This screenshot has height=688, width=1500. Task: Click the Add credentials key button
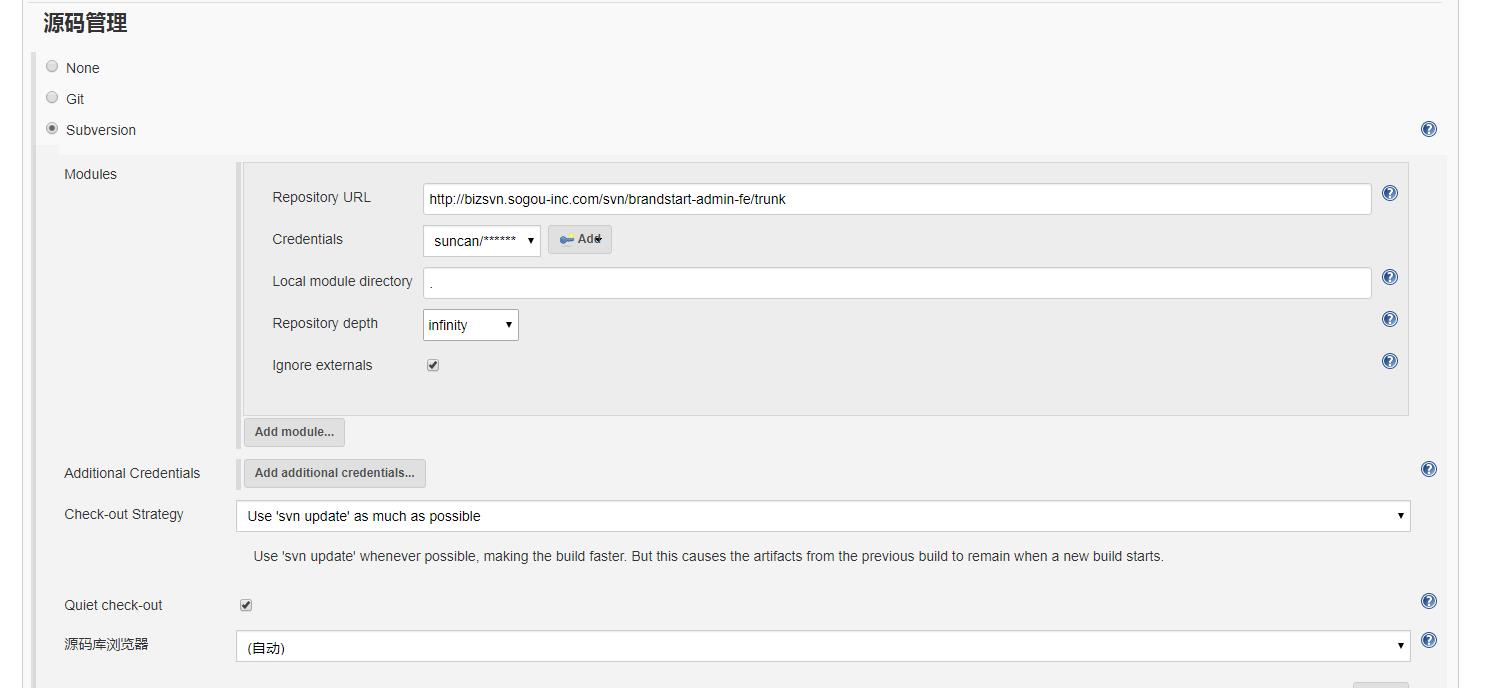pos(580,239)
